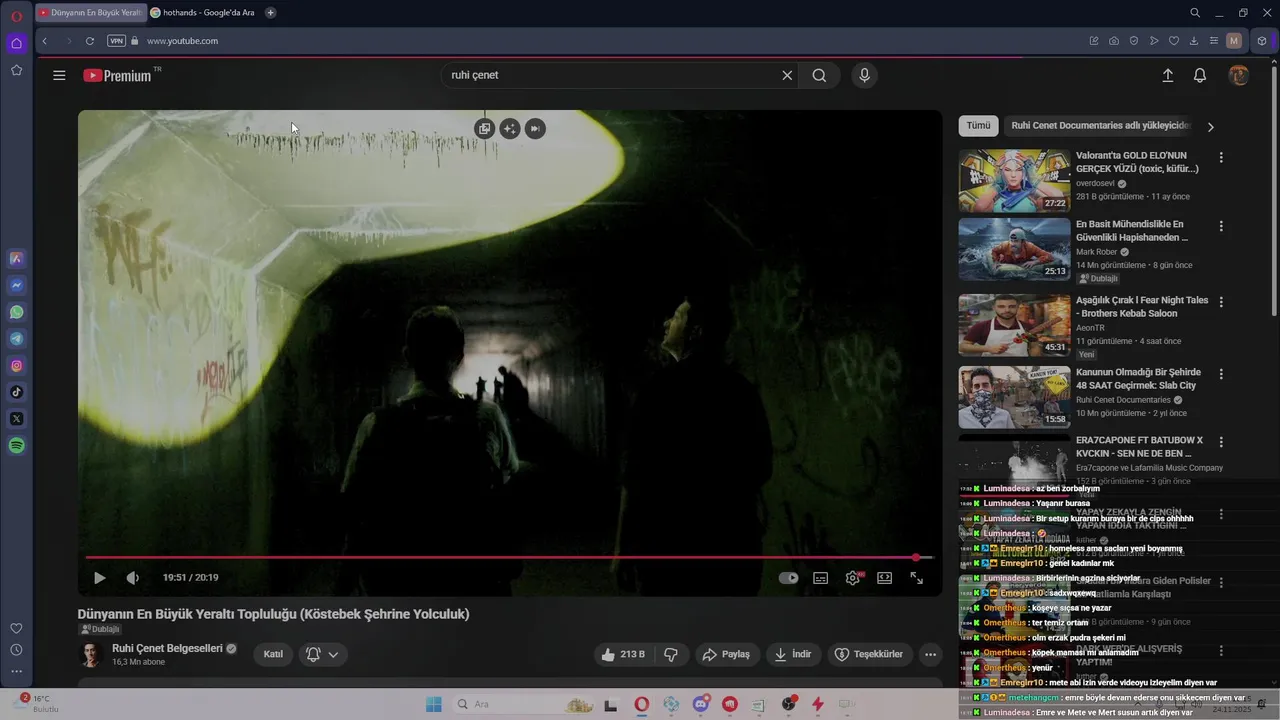The height and width of the screenshot is (720, 1280).
Task: Open options for Brothers Kebab Saloon video
Action: pos(1221,302)
